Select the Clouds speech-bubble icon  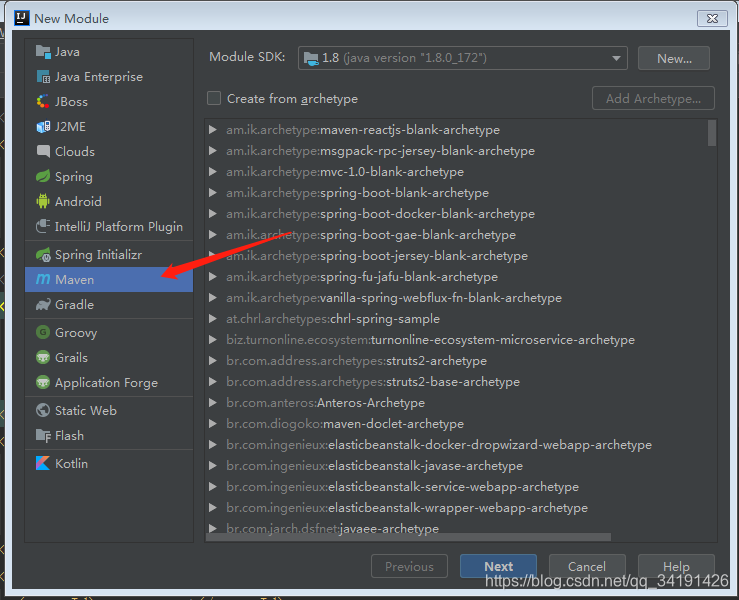tap(43, 152)
